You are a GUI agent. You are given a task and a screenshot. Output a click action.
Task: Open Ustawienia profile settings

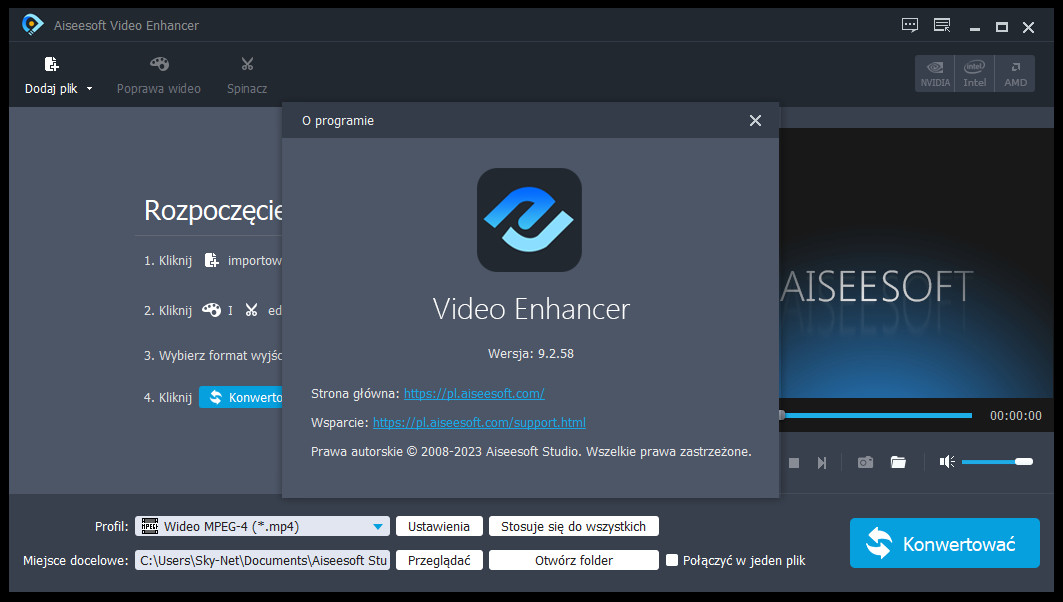(439, 526)
